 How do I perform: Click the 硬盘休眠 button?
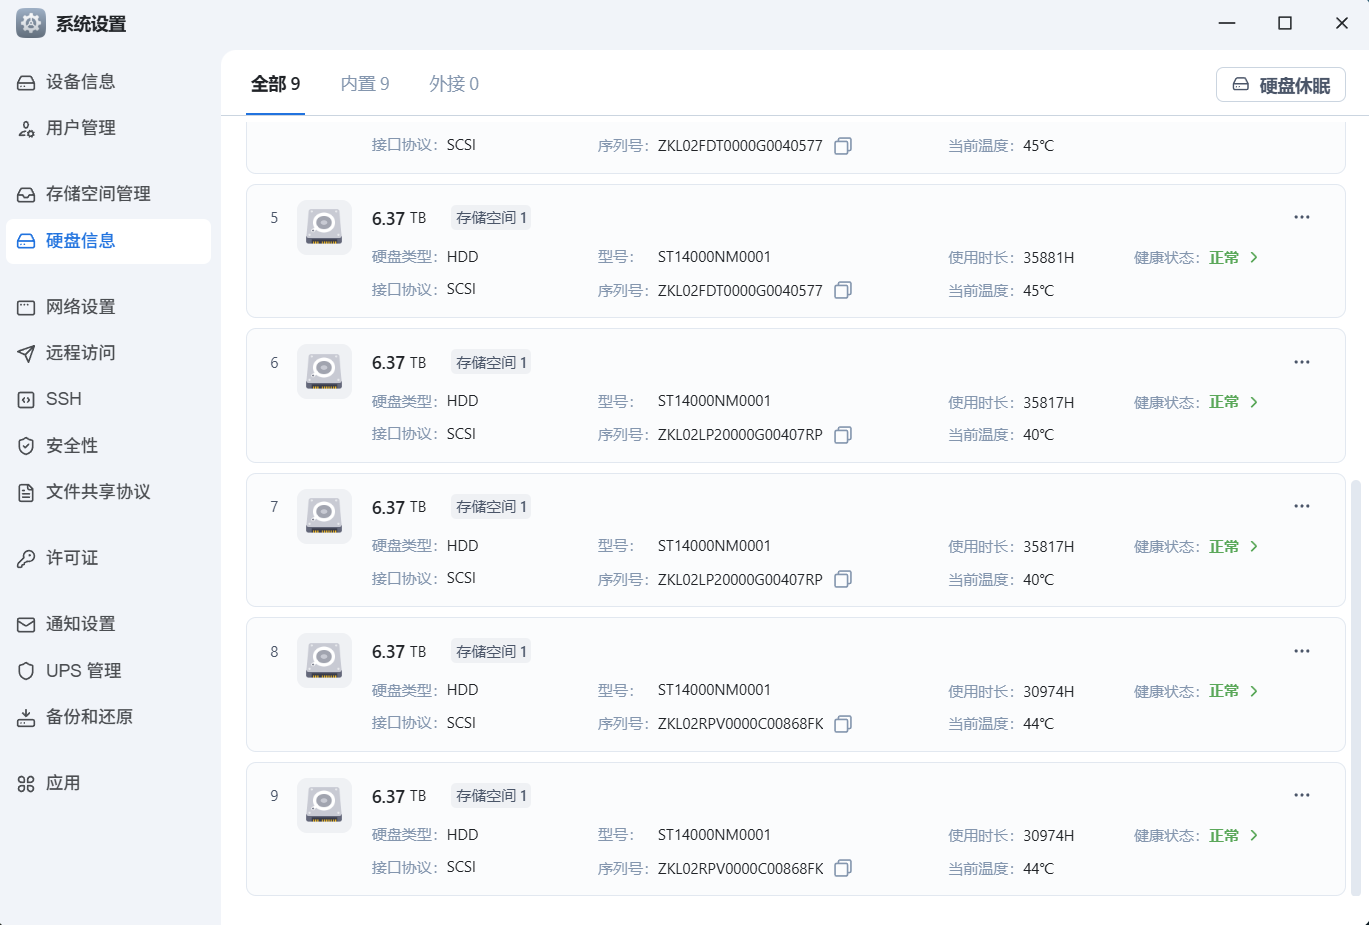1280,85
